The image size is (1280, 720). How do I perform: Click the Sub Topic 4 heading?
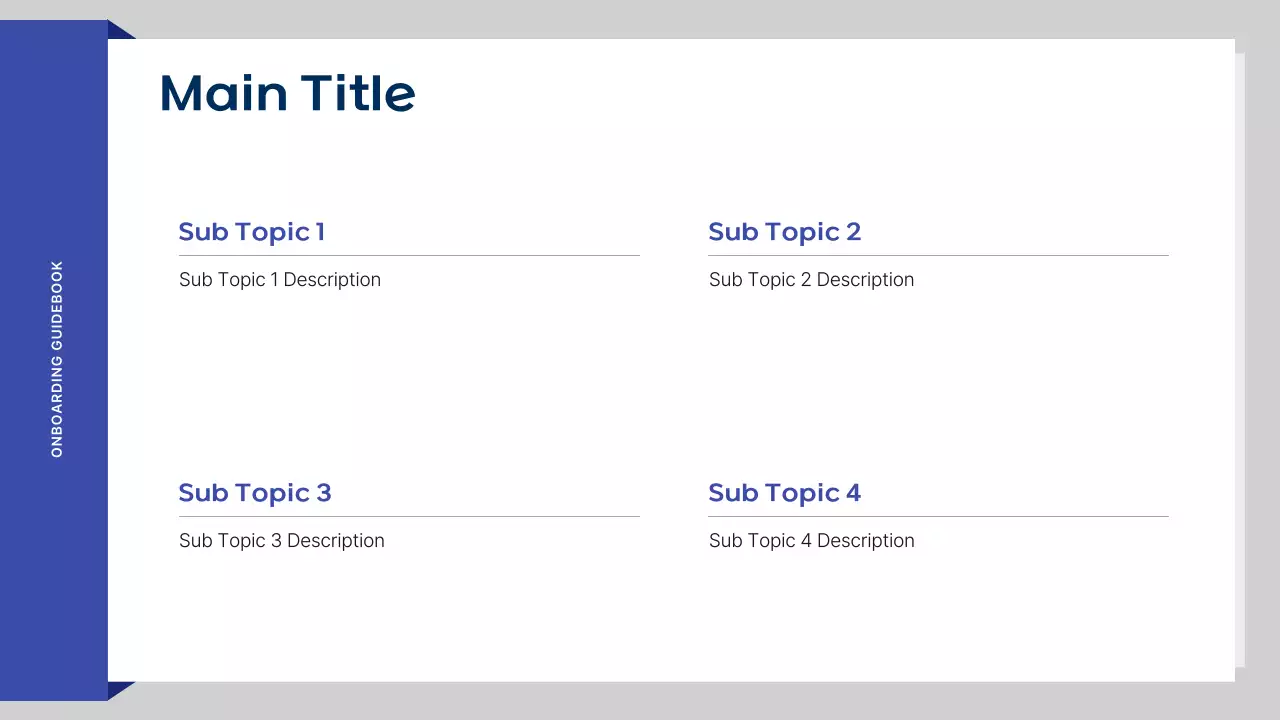784,493
